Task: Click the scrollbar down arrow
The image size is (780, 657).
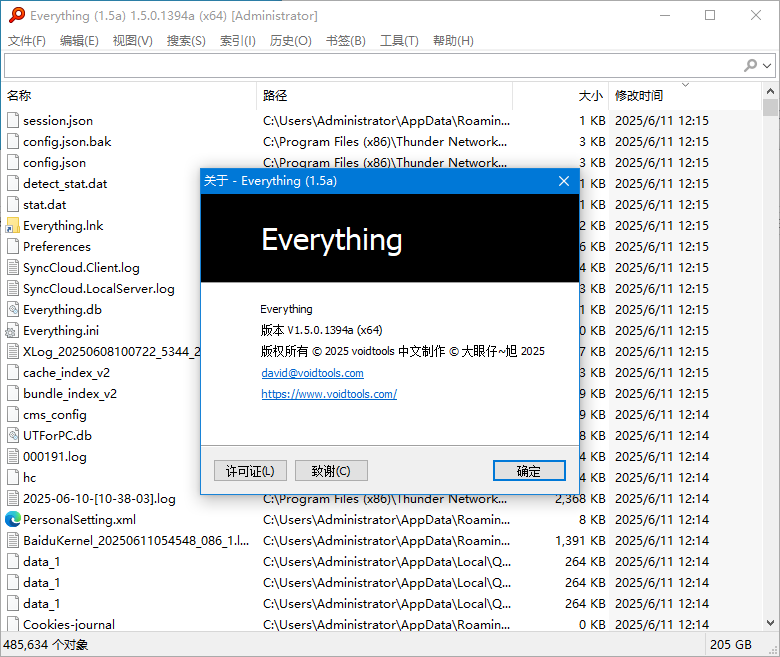Action: [x=770, y=623]
